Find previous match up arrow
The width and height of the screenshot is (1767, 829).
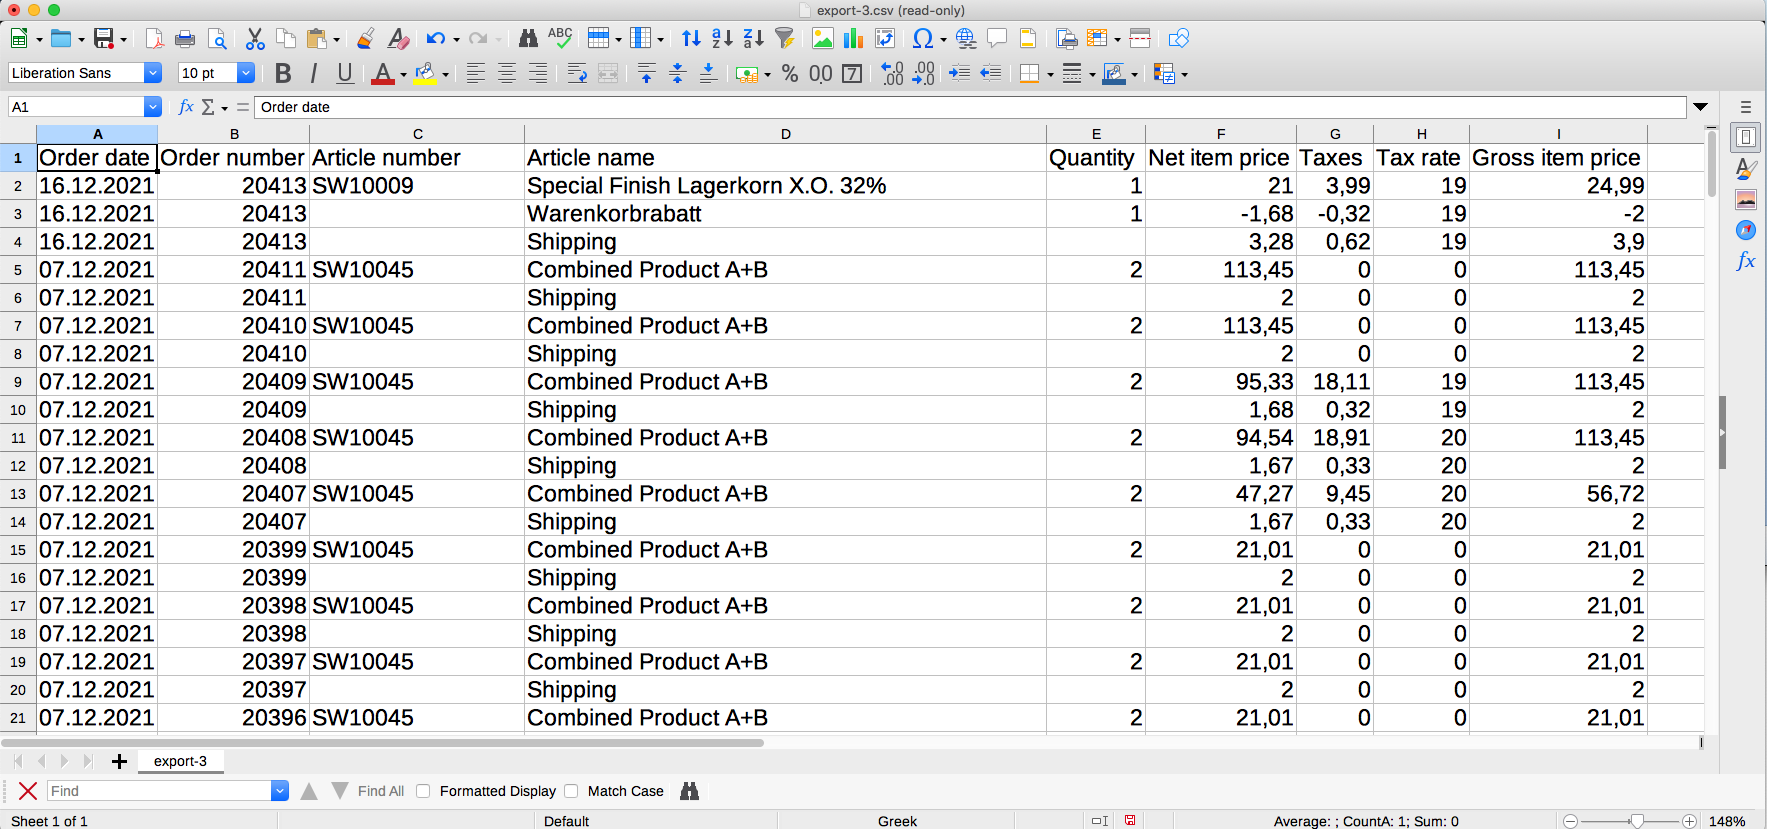309,791
